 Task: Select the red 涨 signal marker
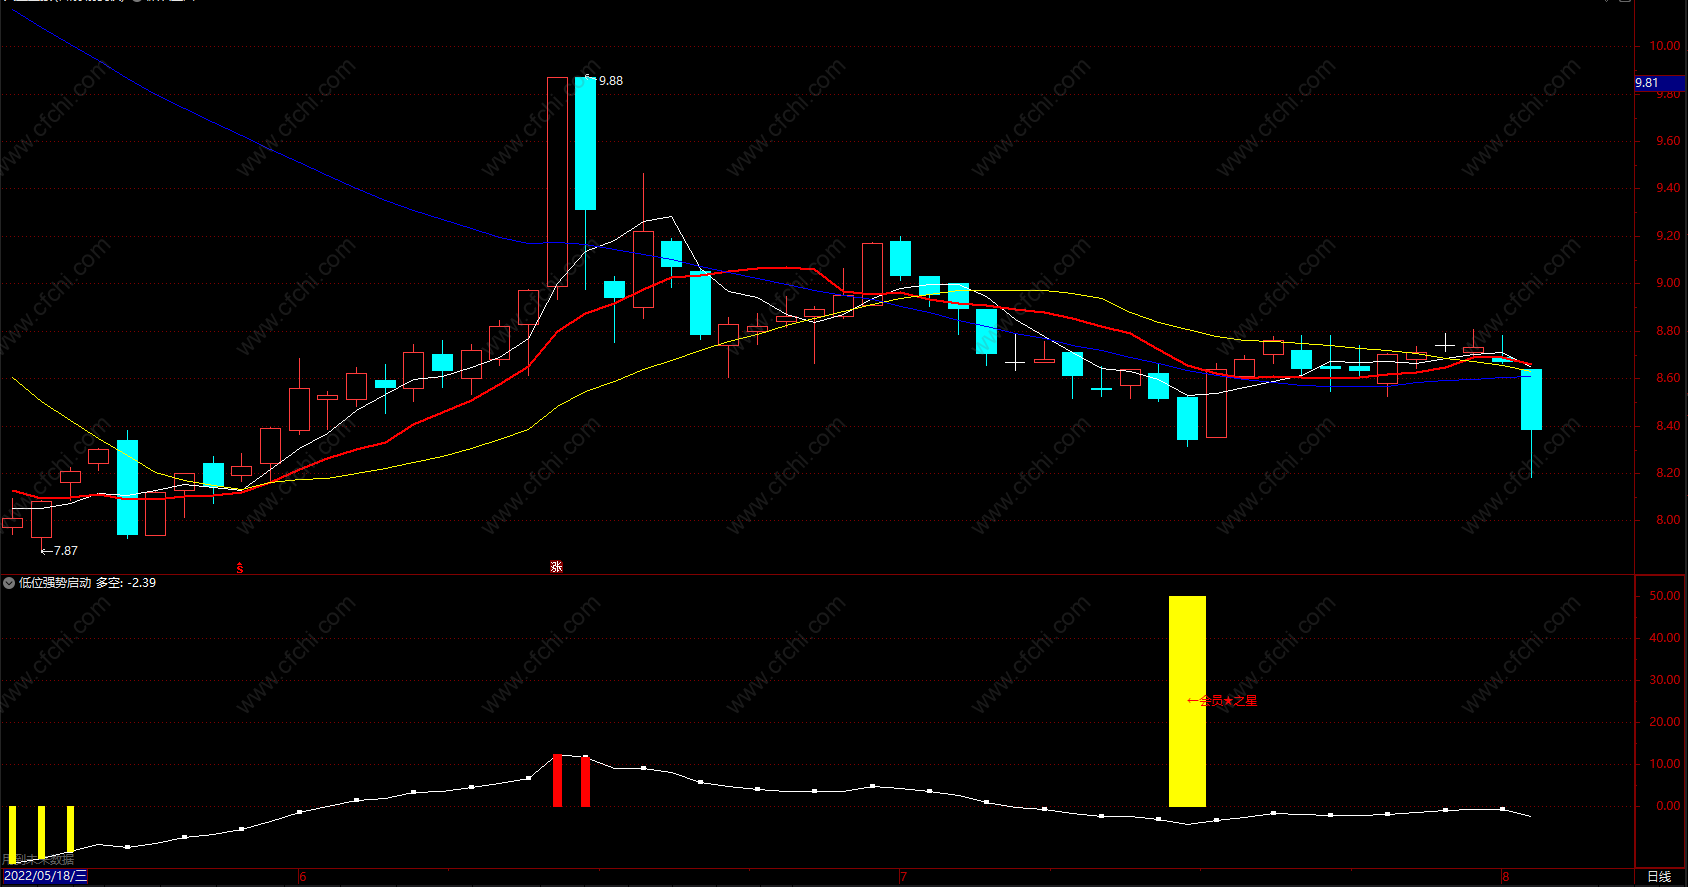(x=557, y=567)
